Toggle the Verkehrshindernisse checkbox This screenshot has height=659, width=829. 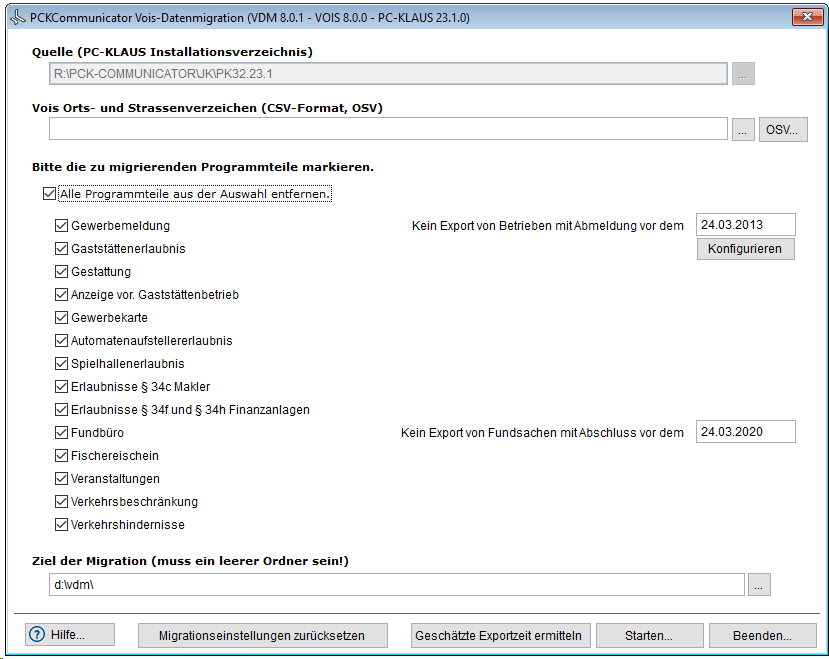click(61, 525)
